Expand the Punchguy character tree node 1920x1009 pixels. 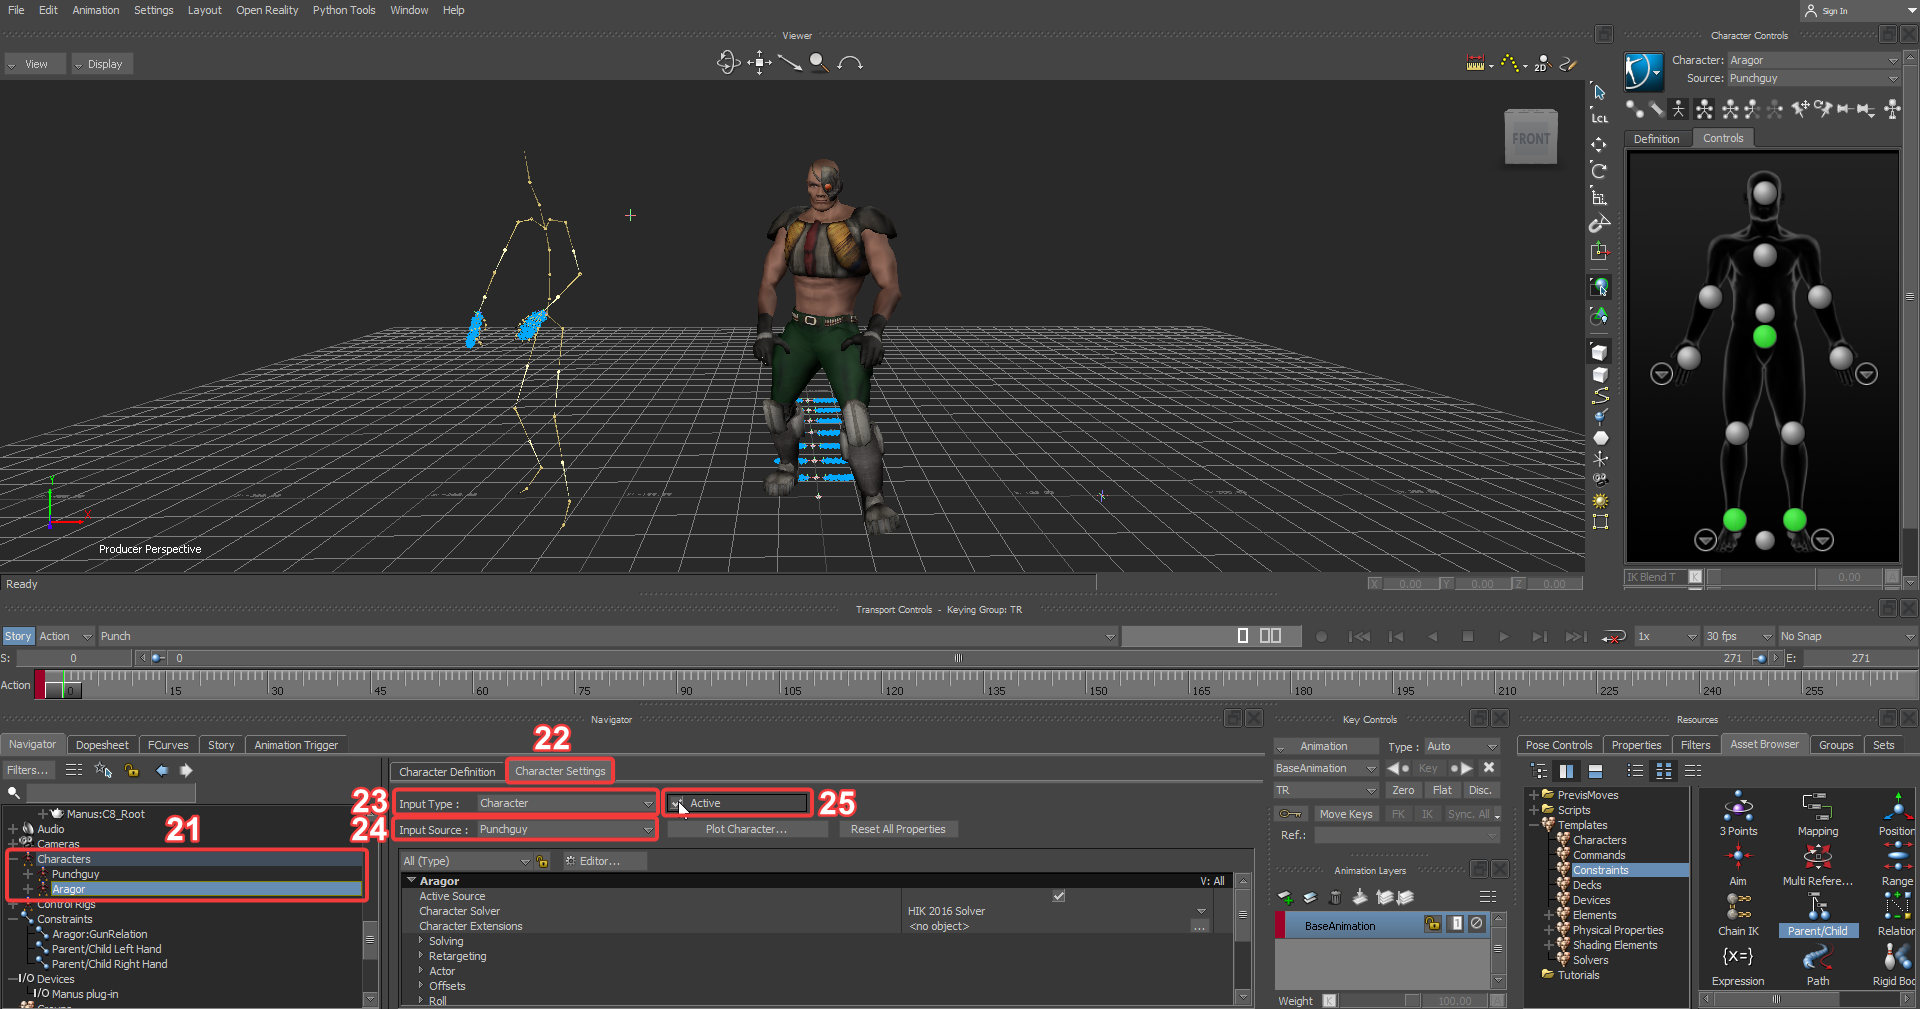(28, 874)
